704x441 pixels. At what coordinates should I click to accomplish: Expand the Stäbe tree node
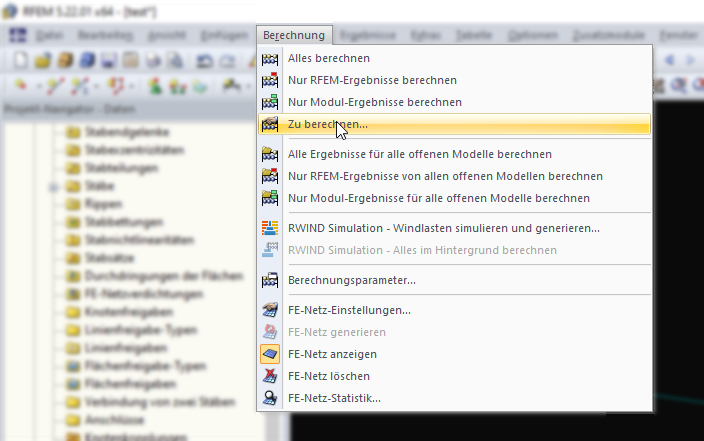click(x=53, y=187)
